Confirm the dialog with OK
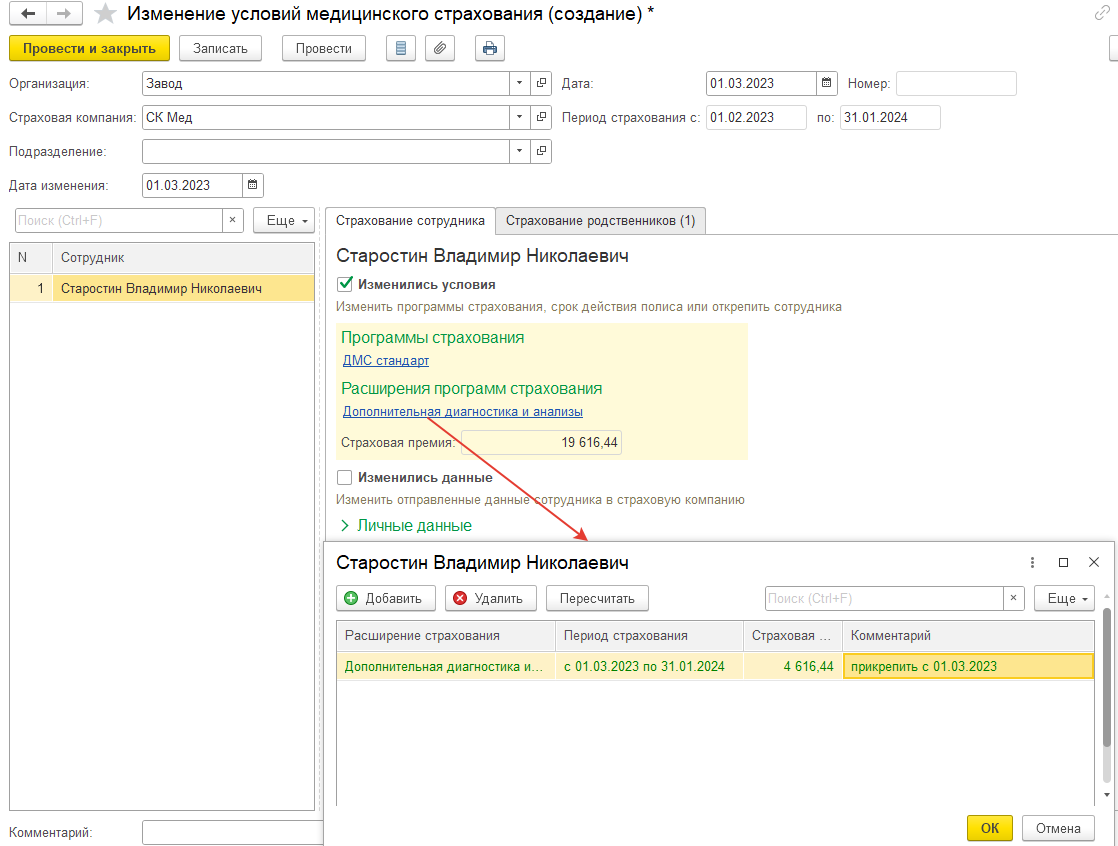Viewport: 1118px width, 846px height. (x=990, y=828)
